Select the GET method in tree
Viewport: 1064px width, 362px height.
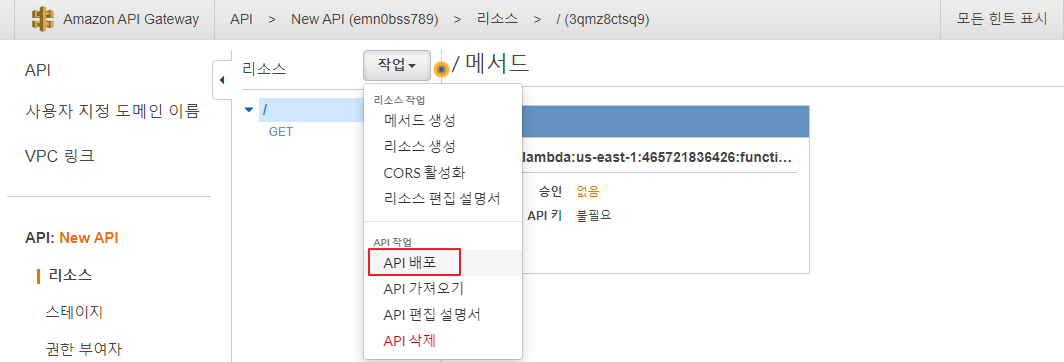point(281,132)
